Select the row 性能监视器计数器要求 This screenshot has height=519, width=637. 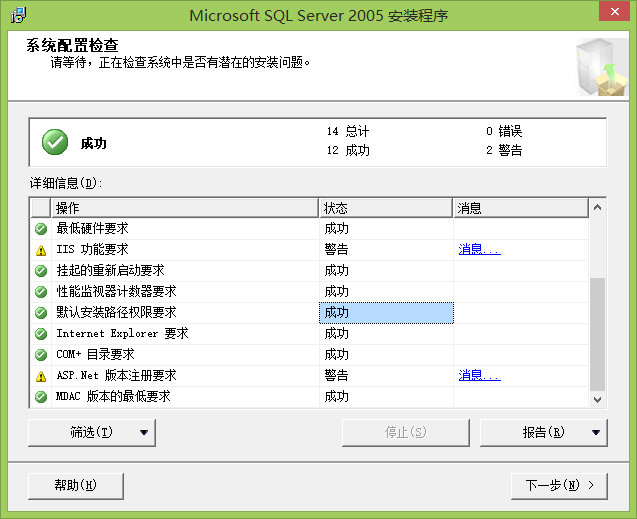pyautogui.click(x=310, y=292)
